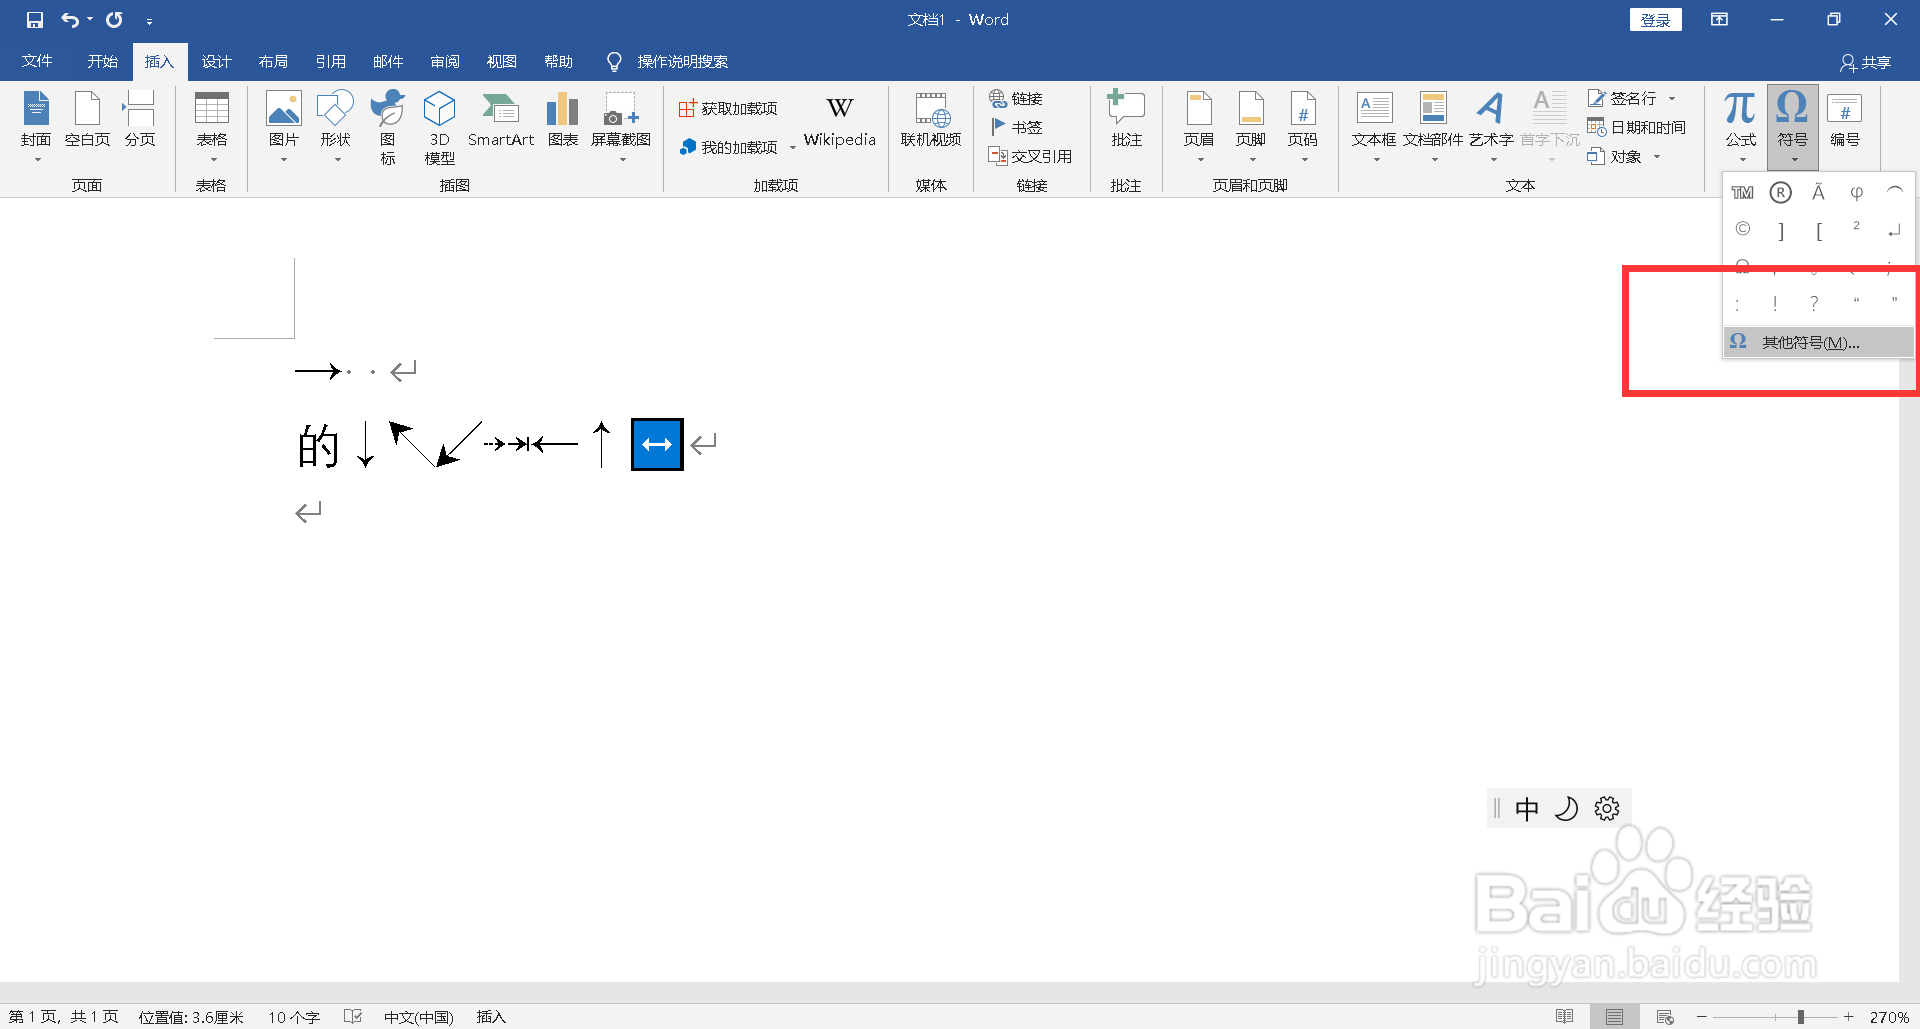Click the zoom out minus button
Screen dimensions: 1920x1029
click(1701, 1017)
